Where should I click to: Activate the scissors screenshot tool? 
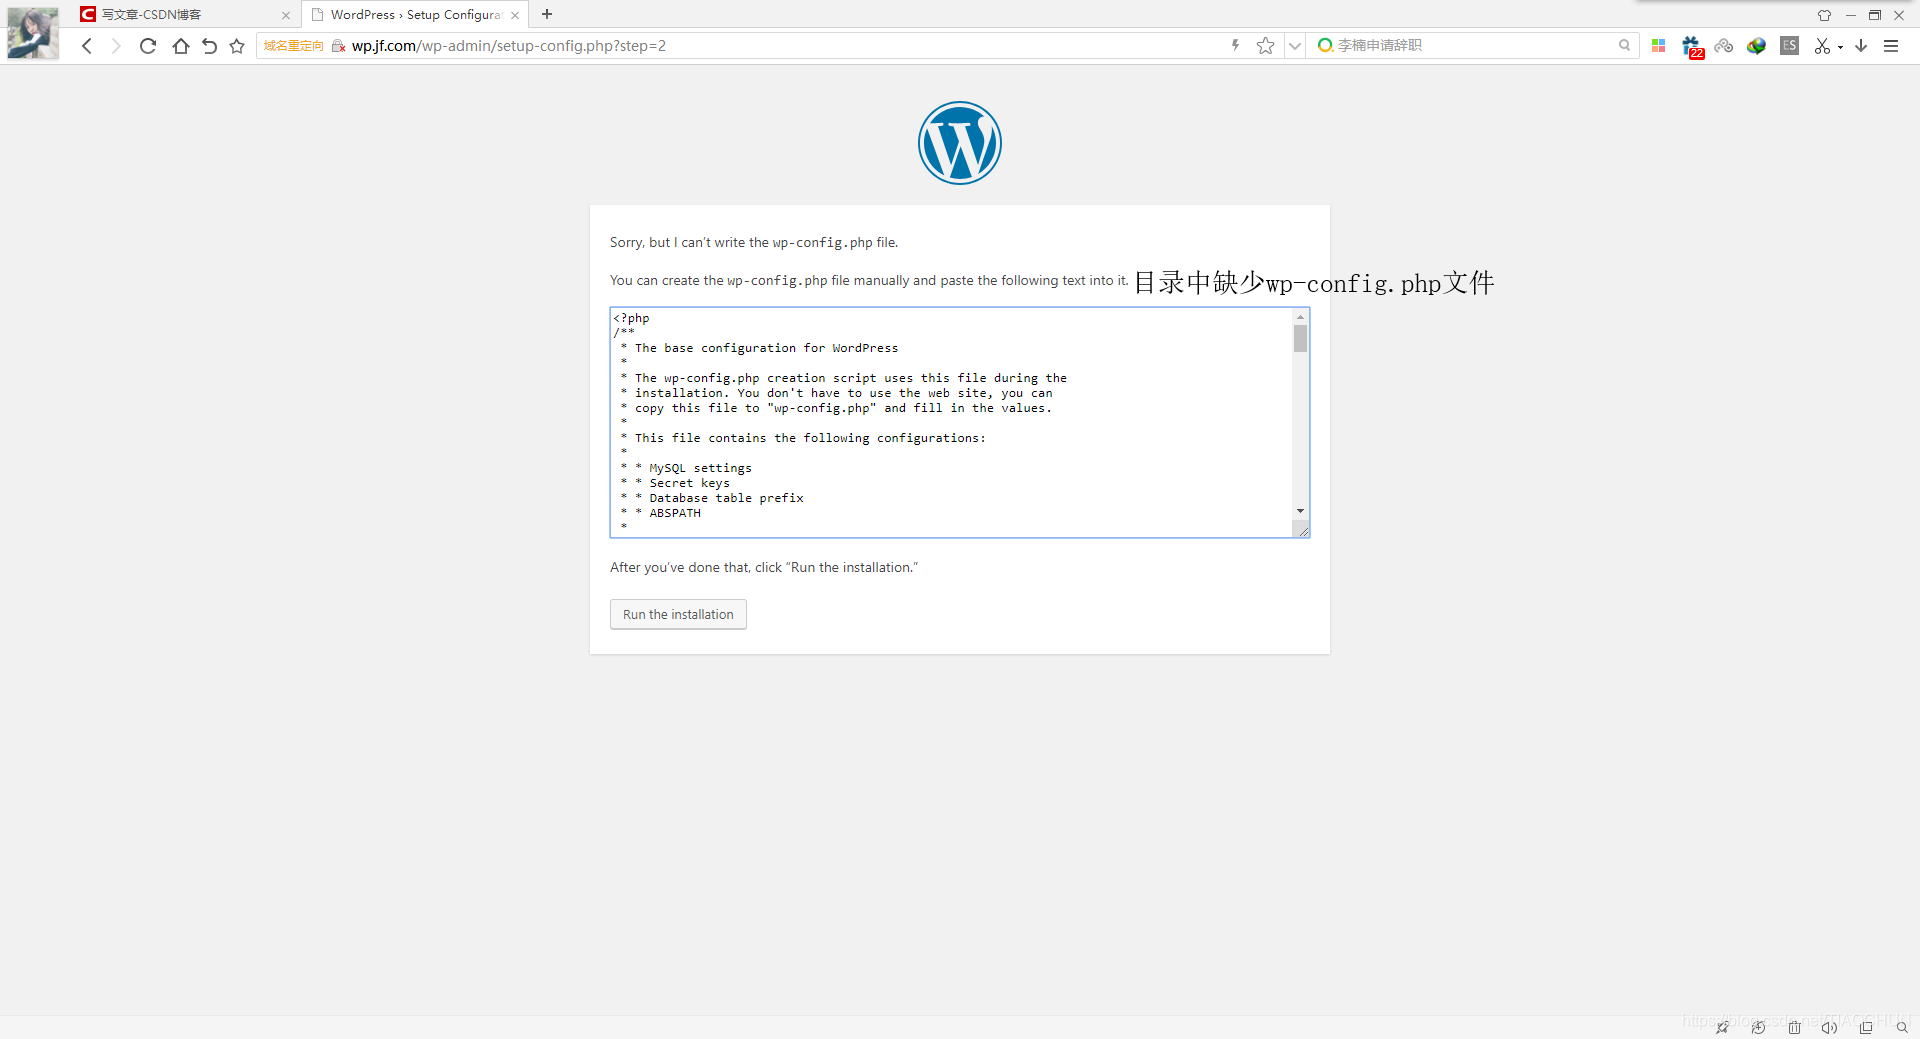(1823, 46)
